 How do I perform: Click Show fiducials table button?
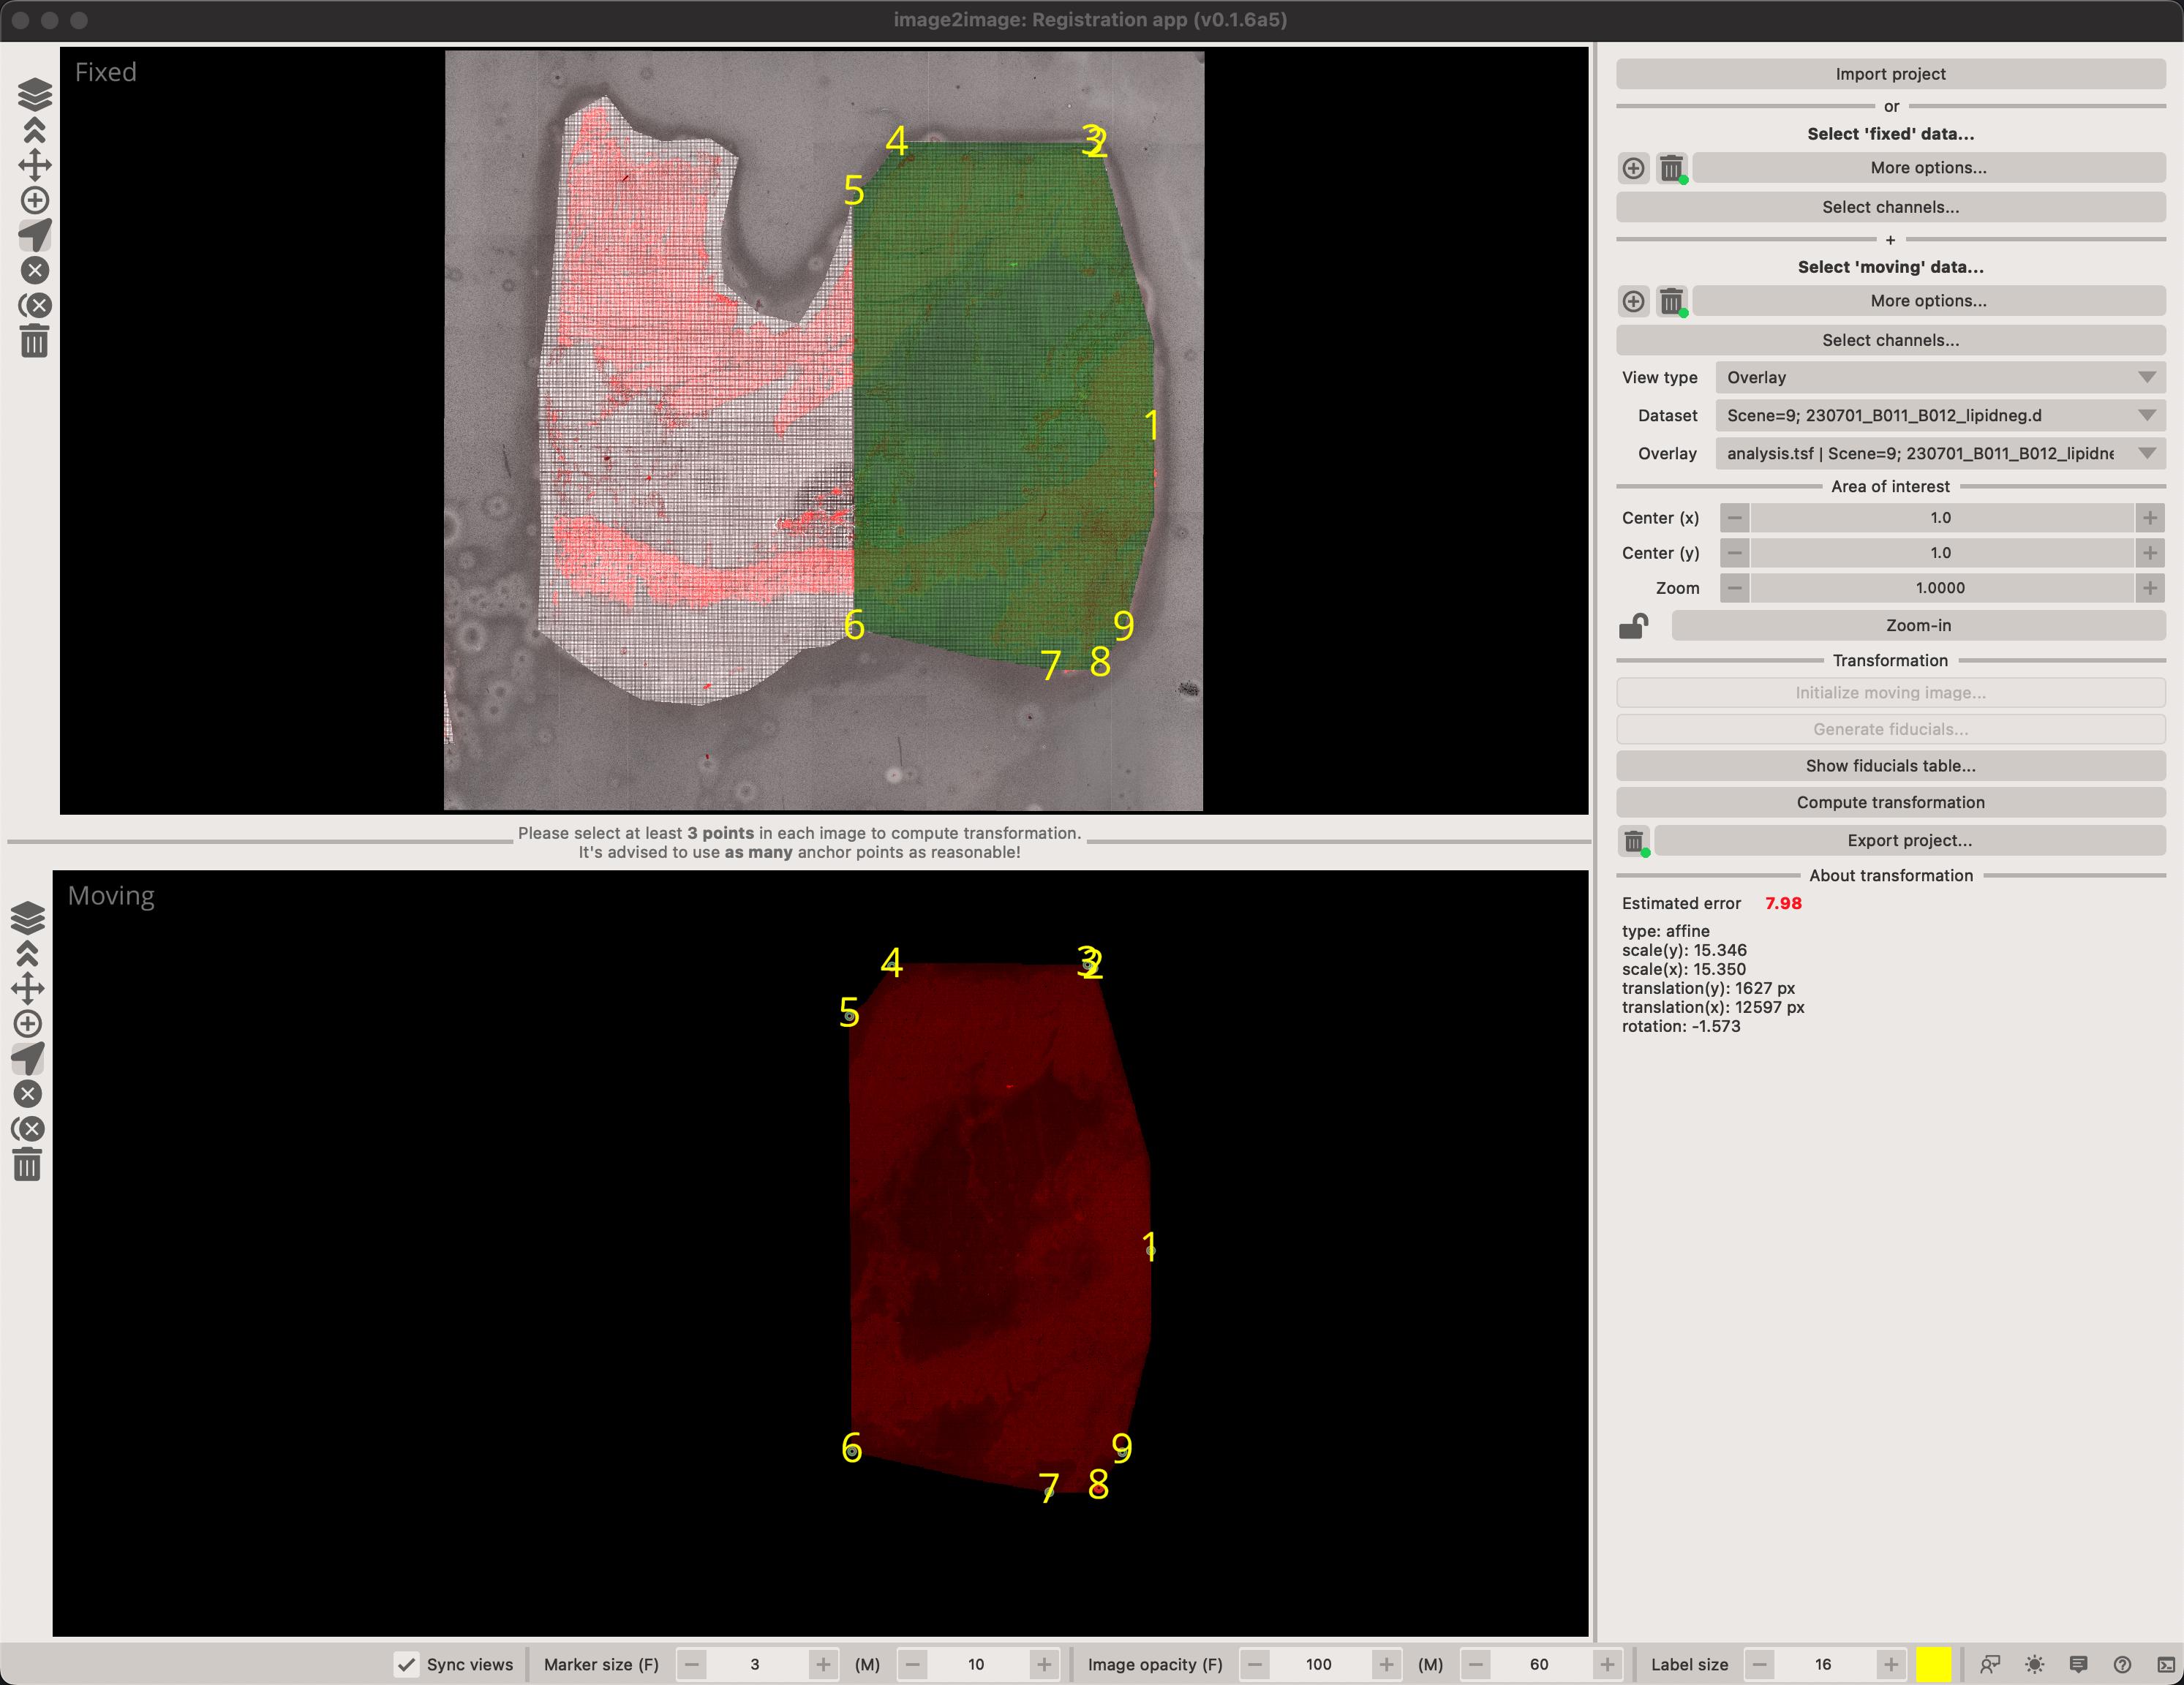1890,766
